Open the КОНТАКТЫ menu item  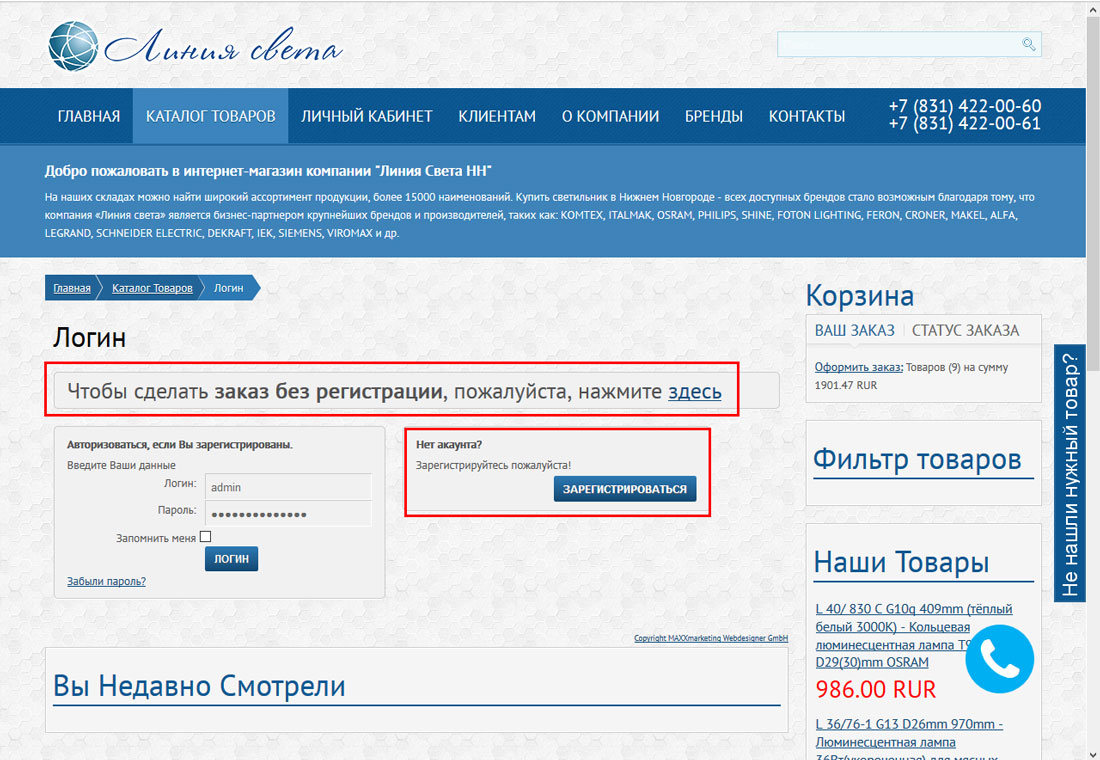[x=807, y=116]
